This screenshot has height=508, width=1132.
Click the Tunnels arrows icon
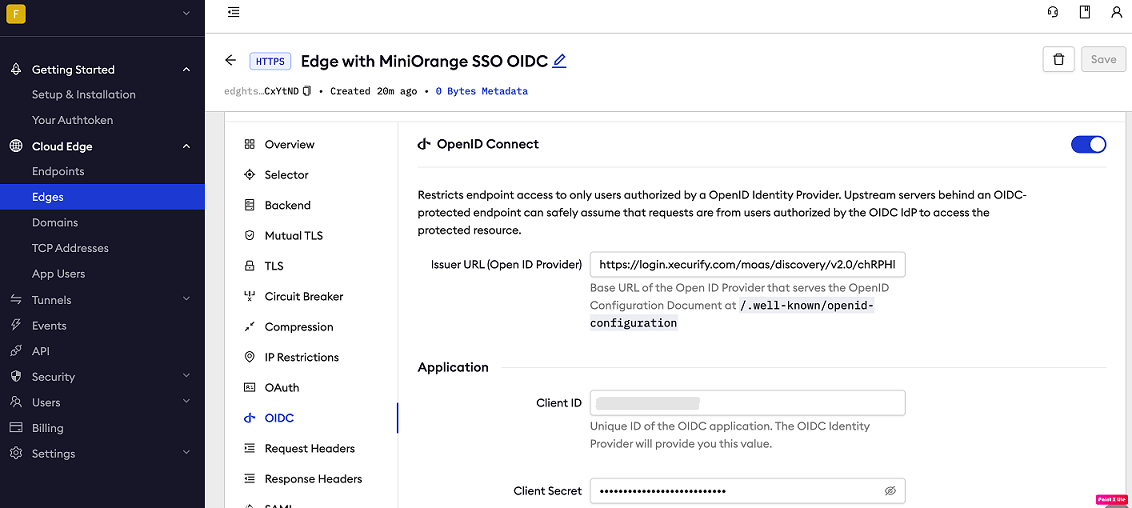[x=16, y=299]
